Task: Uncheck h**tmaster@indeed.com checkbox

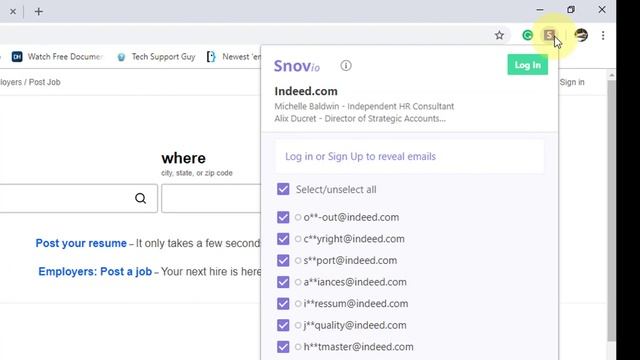Action: (283, 347)
